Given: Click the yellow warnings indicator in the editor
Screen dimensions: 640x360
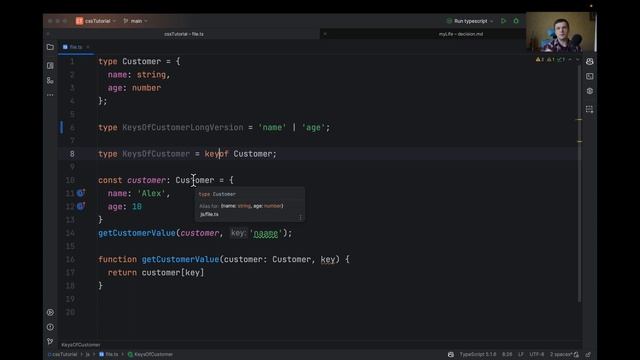Looking at the screenshot, I should pyautogui.click(x=540, y=60).
